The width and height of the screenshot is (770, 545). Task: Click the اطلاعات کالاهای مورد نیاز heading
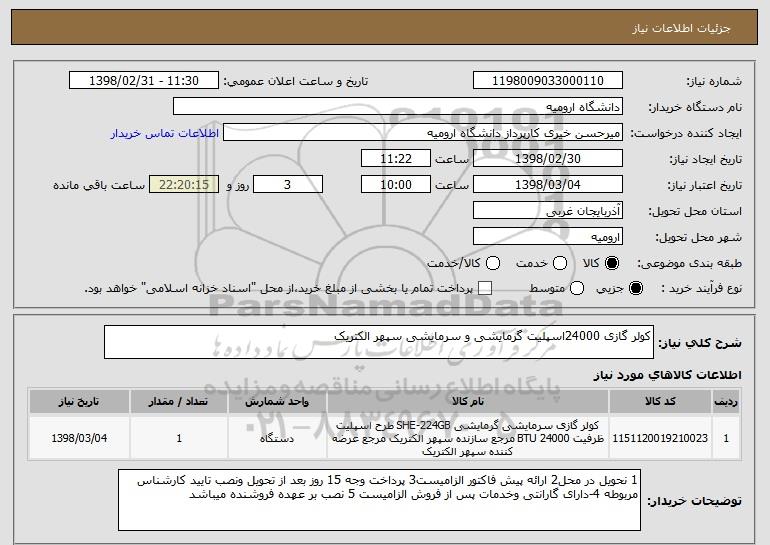coord(667,375)
